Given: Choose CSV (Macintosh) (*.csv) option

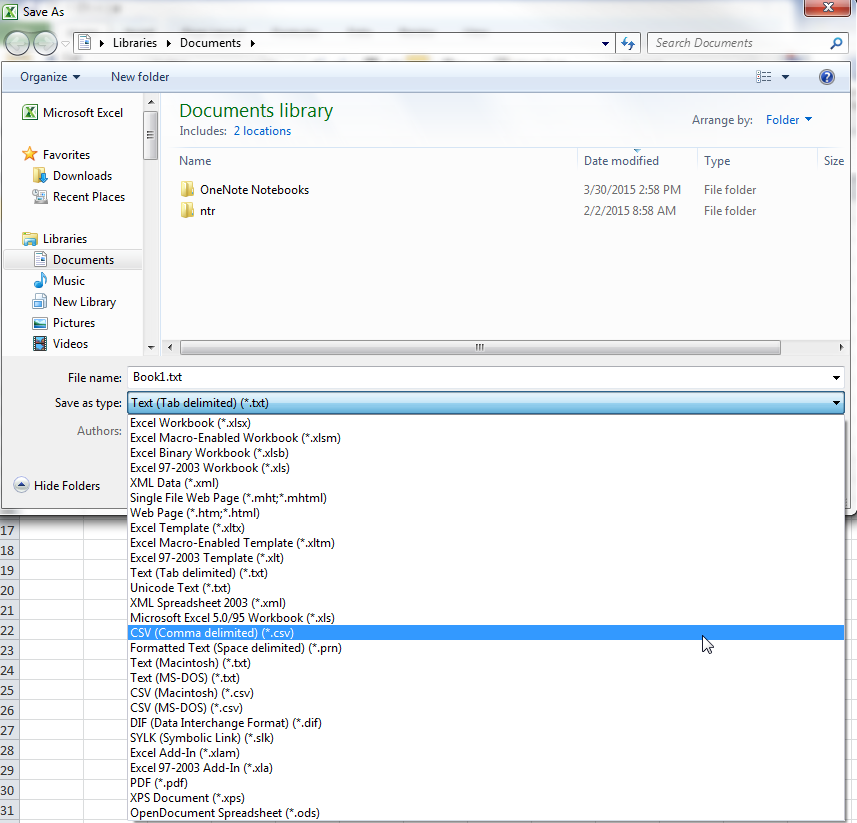Looking at the screenshot, I should [x=486, y=693].
